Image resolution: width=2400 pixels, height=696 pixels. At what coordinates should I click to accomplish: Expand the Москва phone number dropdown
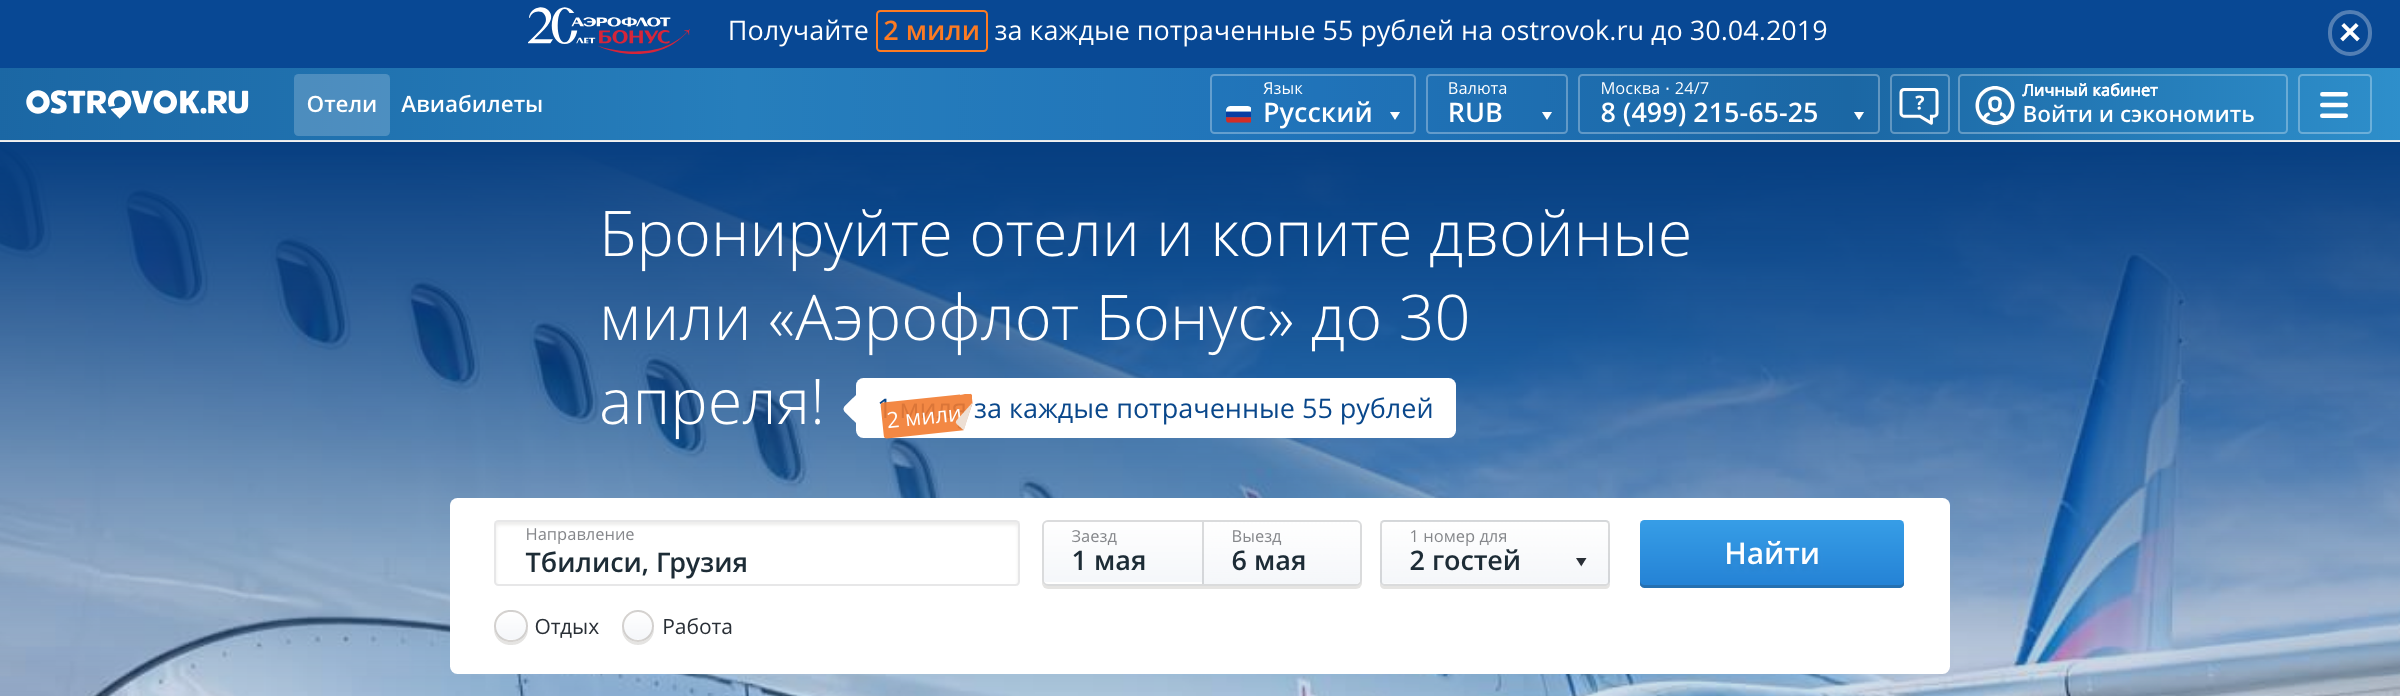coord(1728,104)
